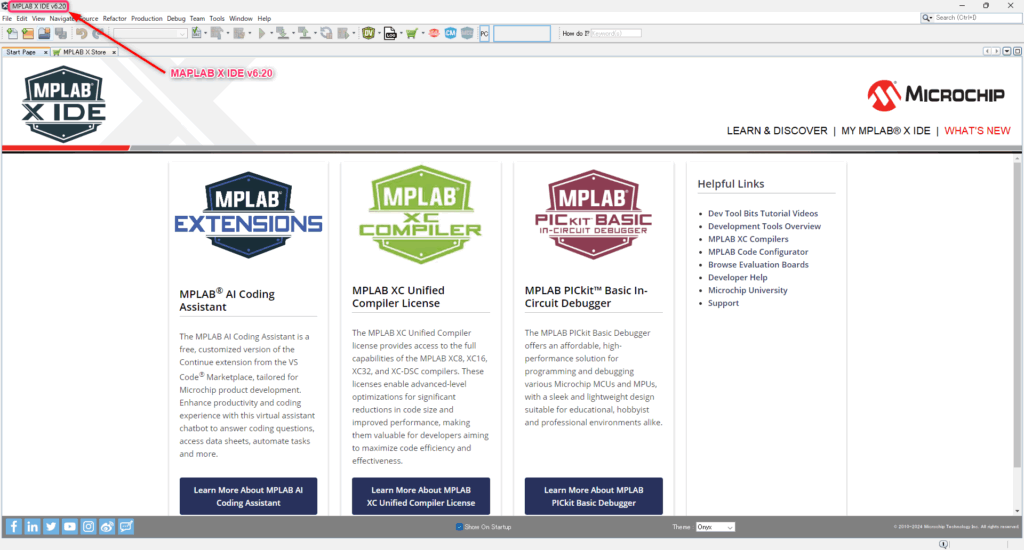Open the MPLAB Data Visualizer DV icon
Viewport: 1024px width, 550px height.
369,33
